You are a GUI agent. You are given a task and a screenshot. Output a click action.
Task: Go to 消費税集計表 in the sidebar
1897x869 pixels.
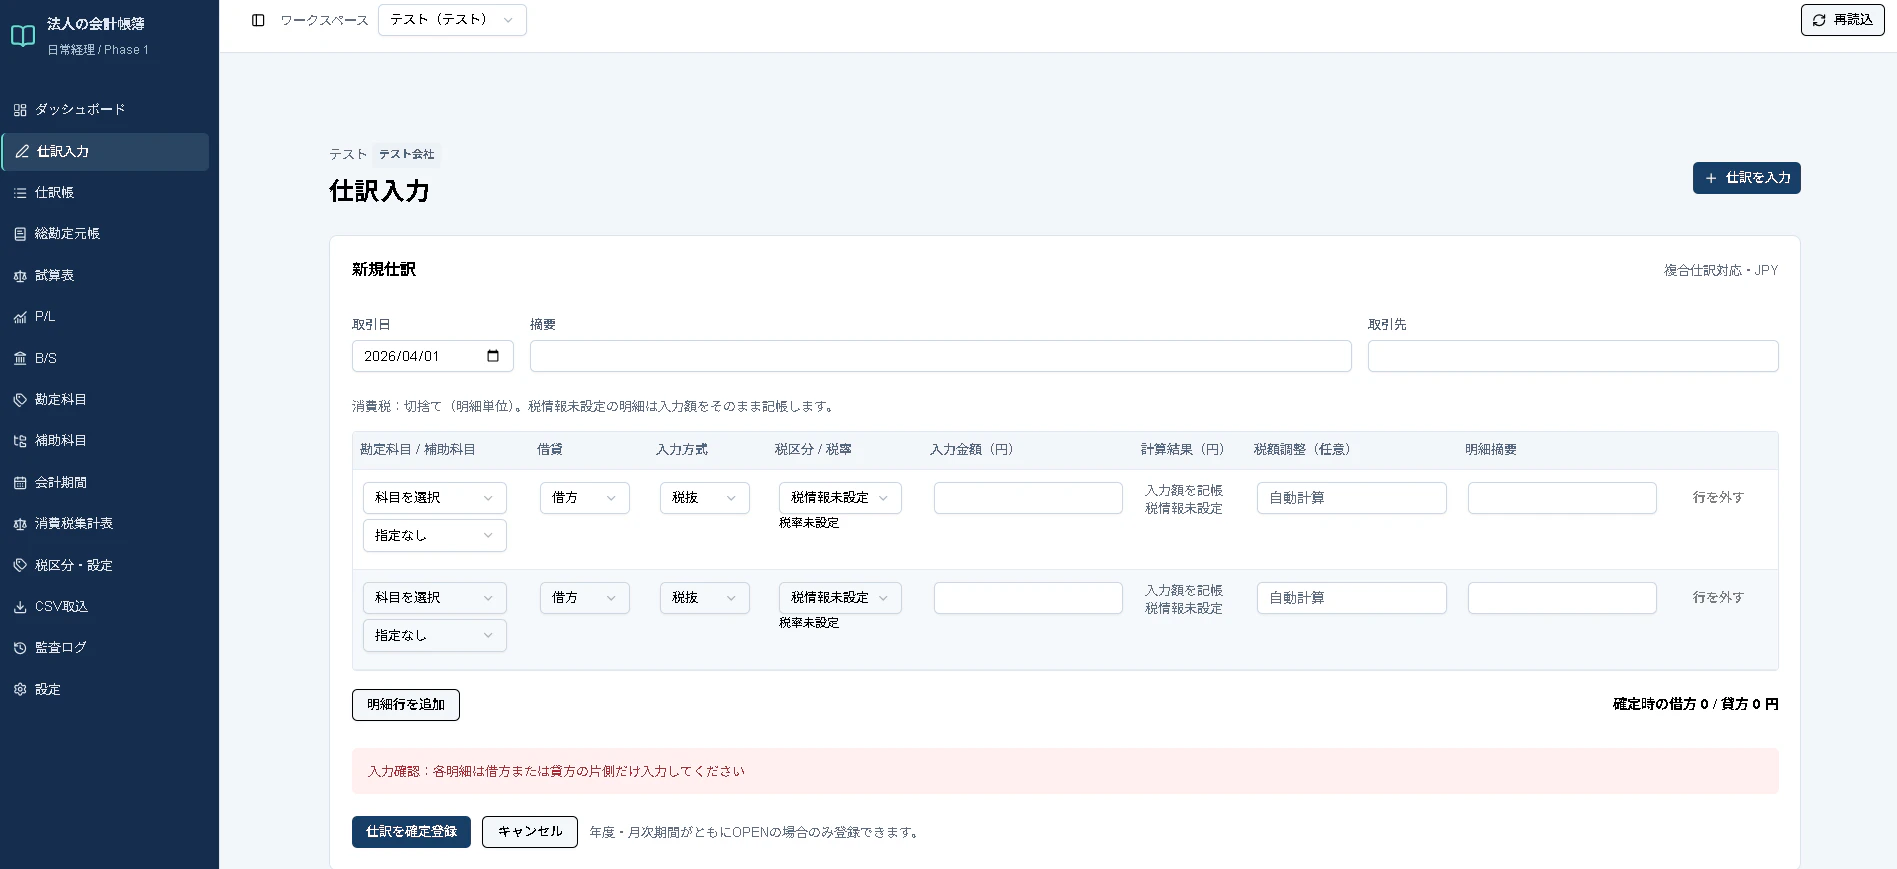click(105, 524)
